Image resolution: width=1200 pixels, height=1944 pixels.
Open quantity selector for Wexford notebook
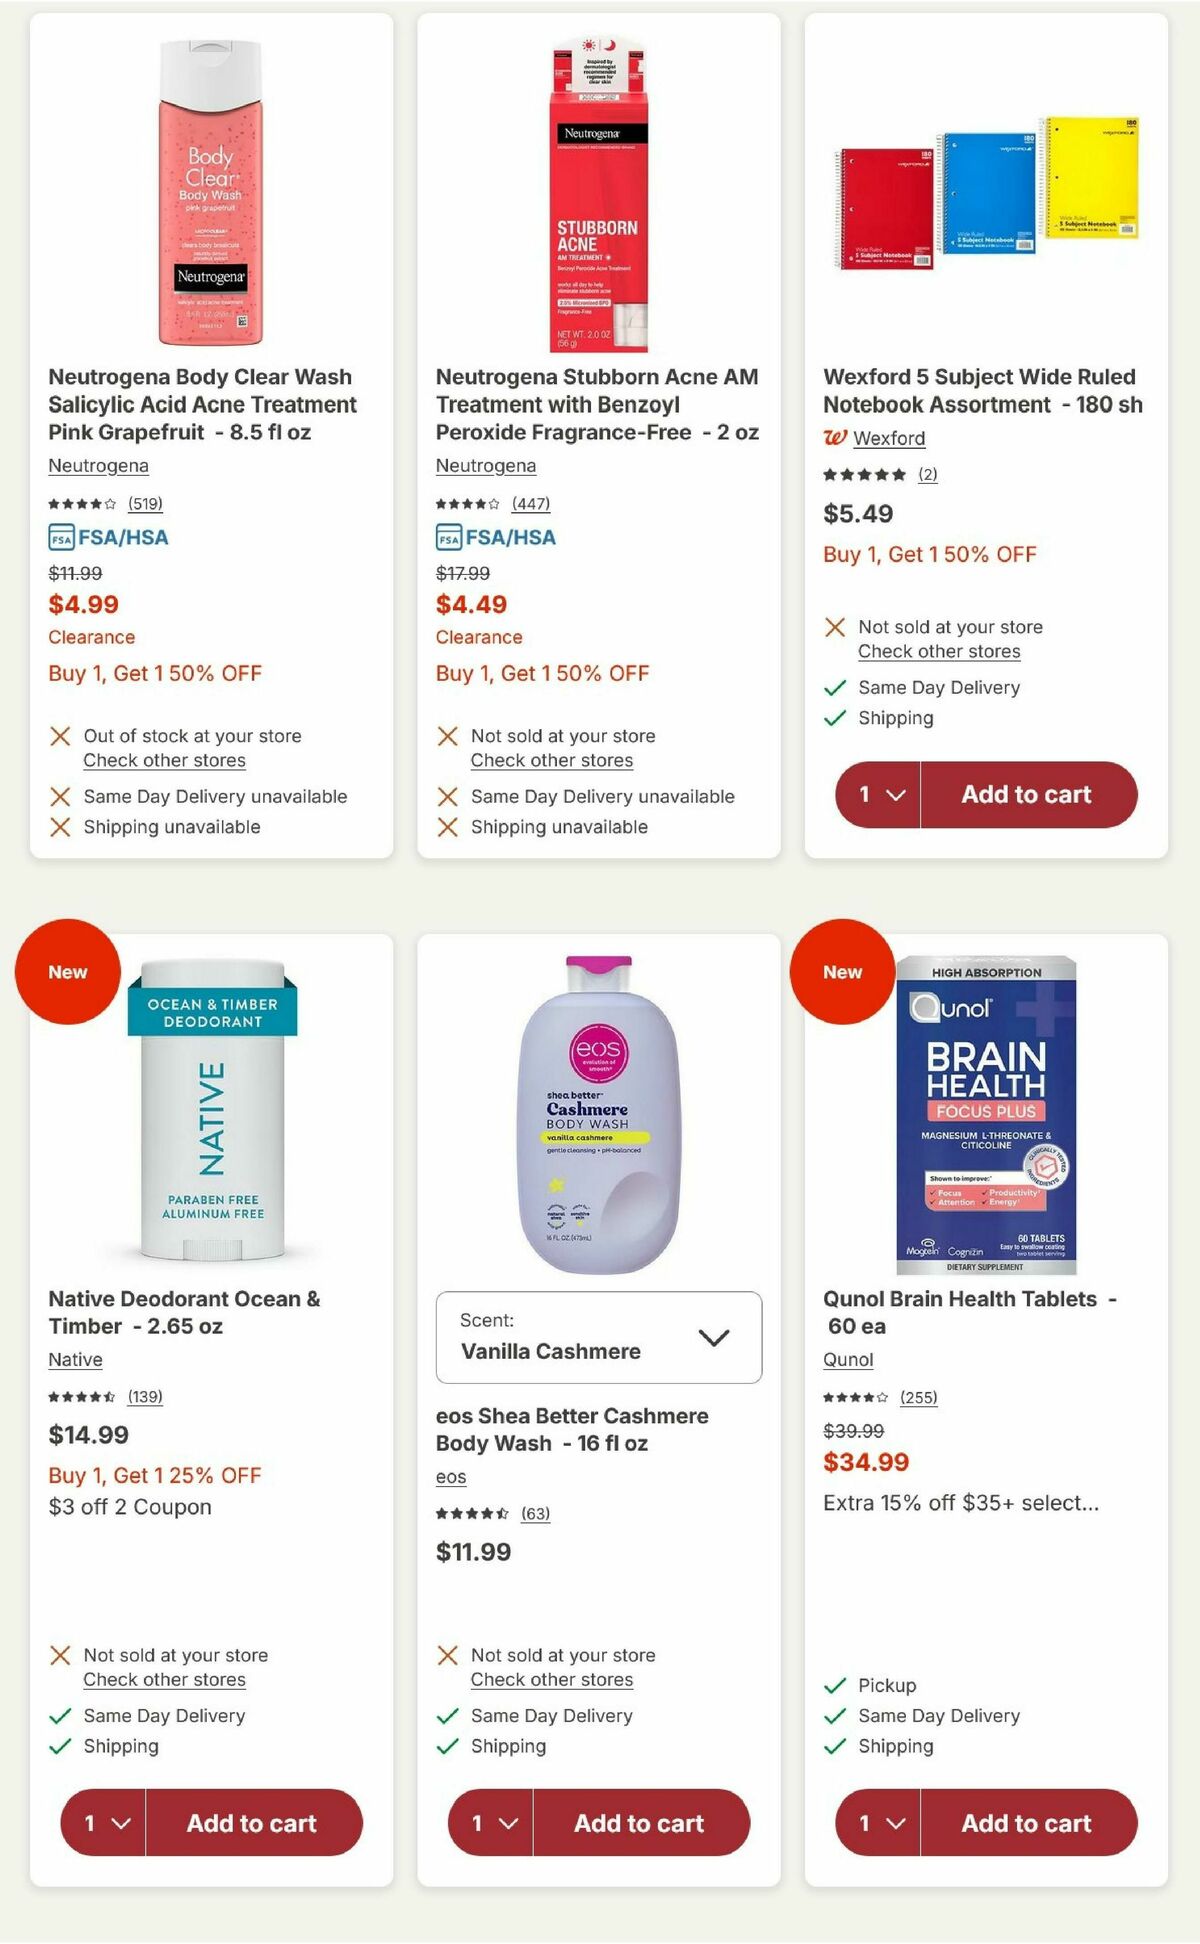click(879, 794)
